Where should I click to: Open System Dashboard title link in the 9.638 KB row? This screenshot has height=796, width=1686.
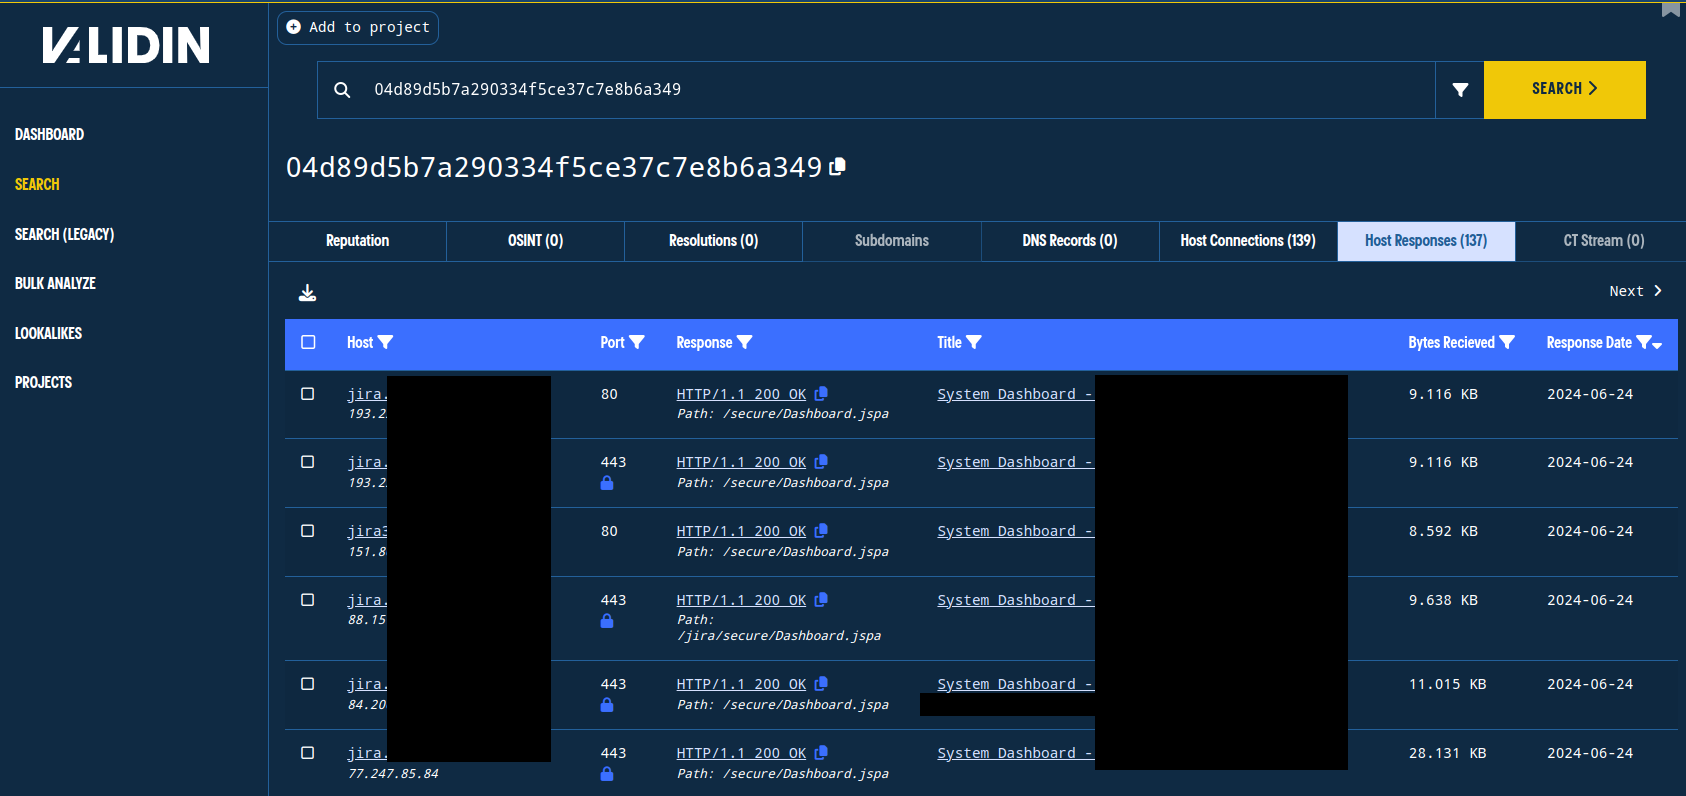coord(1015,600)
